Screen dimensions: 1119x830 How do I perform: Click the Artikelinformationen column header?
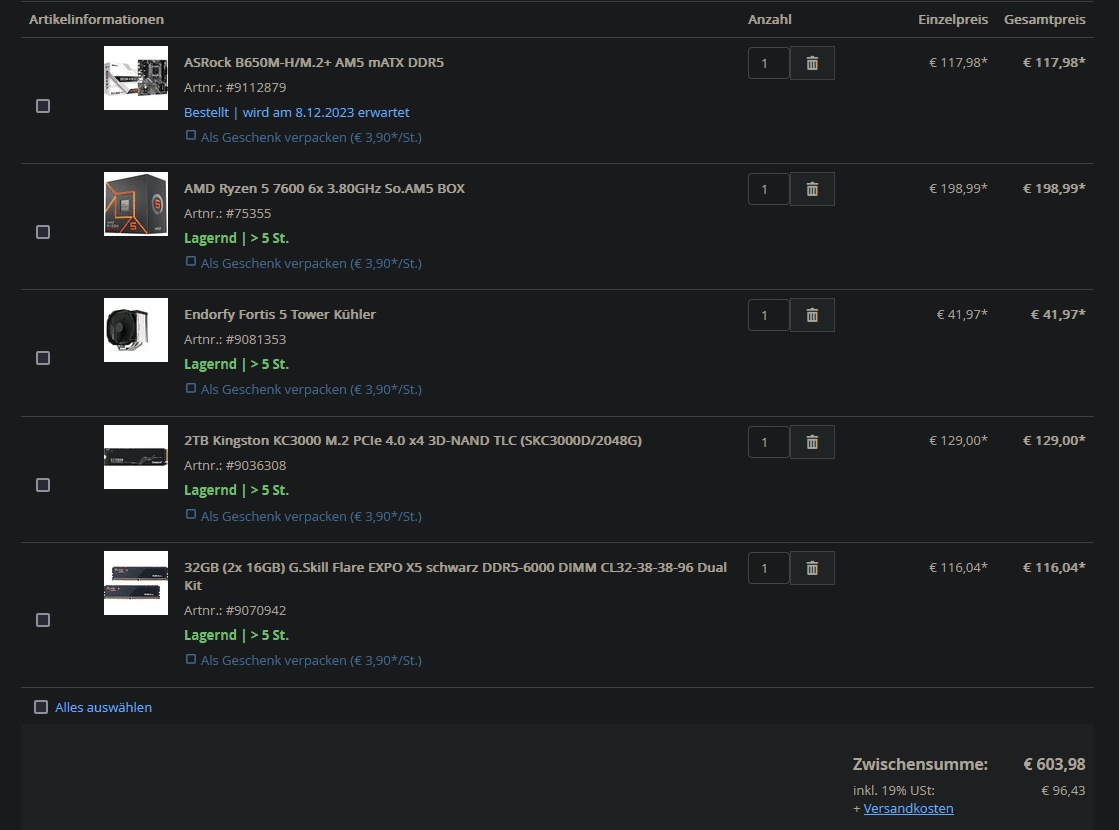[x=96, y=19]
